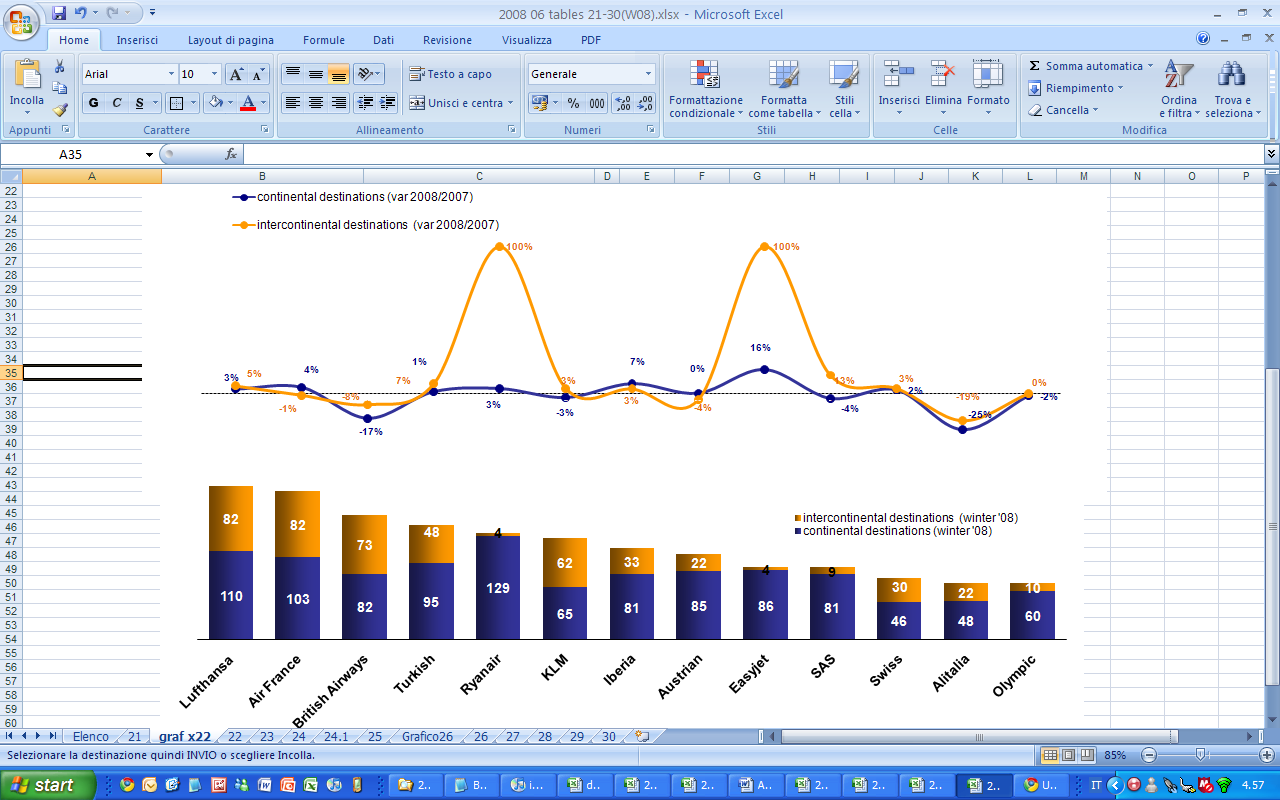
Task: Align text to middle of cell
Action: pyautogui.click(x=315, y=74)
